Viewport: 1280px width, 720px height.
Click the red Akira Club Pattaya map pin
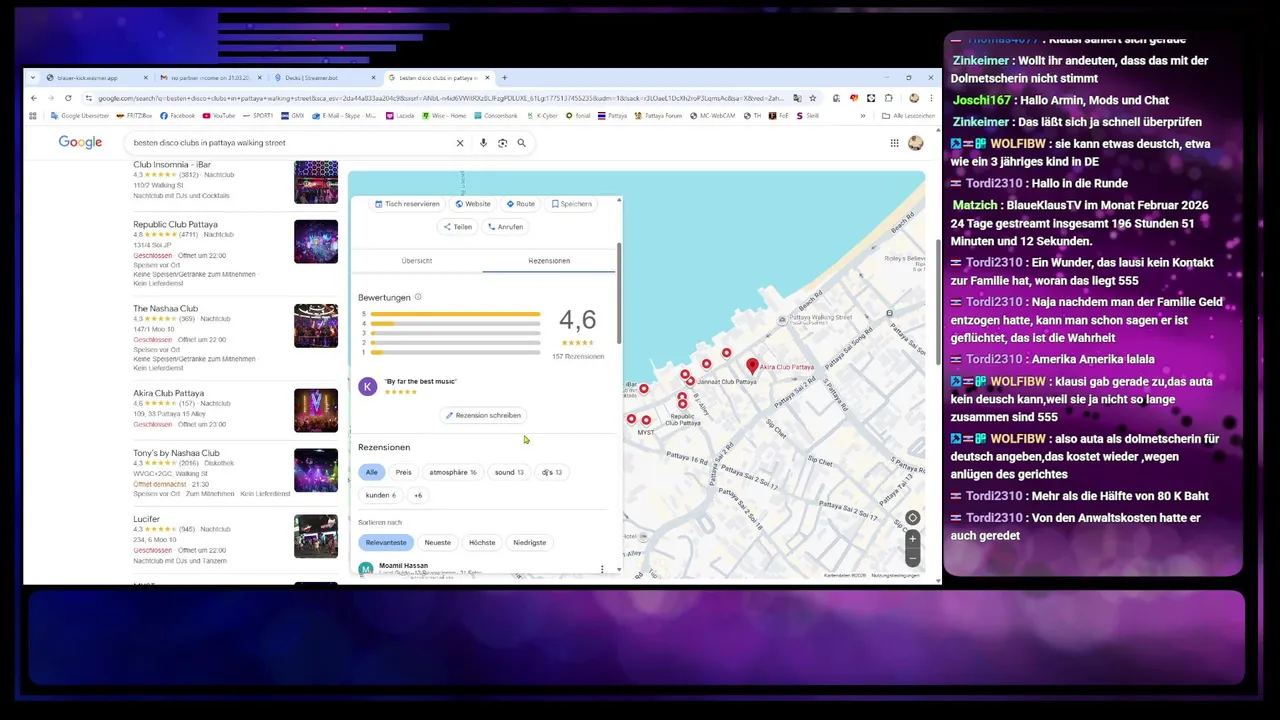752,367
